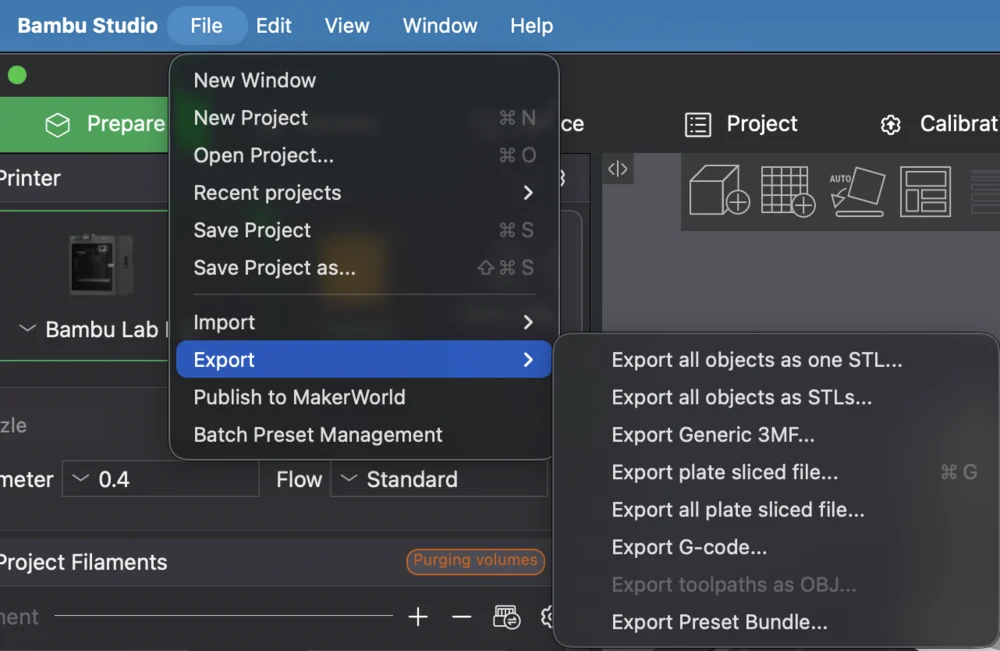The width and height of the screenshot is (1000, 651).
Task: Choose Export G-code...
Action: point(775,548)
